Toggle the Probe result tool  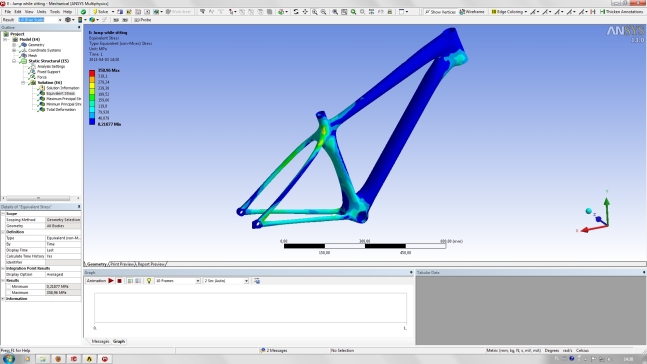click(143, 20)
